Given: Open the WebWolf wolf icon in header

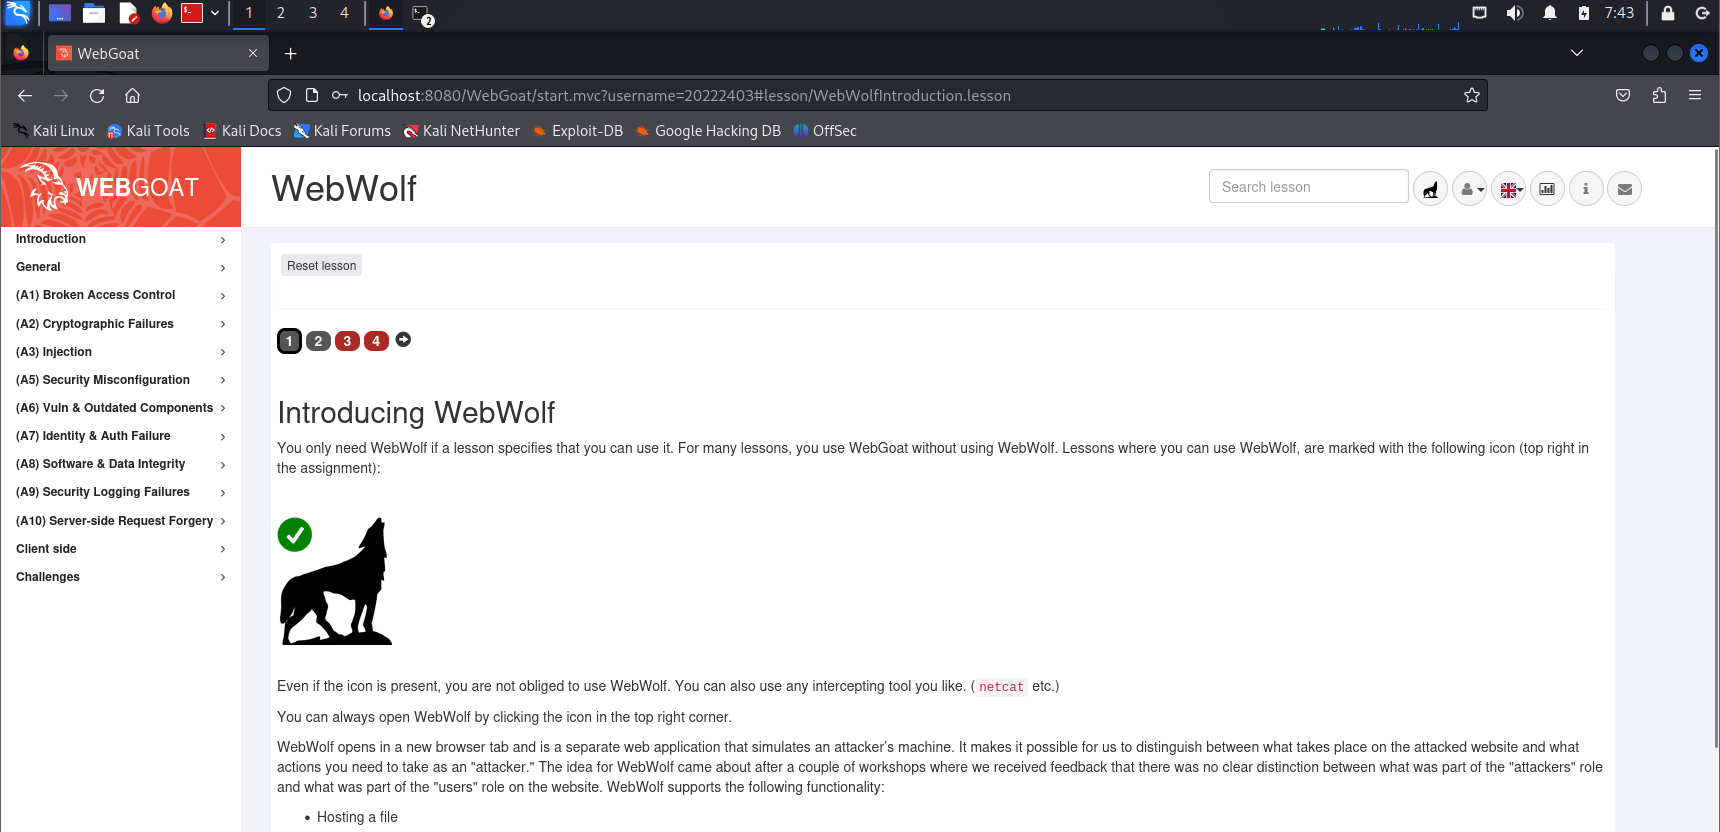Looking at the screenshot, I should 1430,189.
